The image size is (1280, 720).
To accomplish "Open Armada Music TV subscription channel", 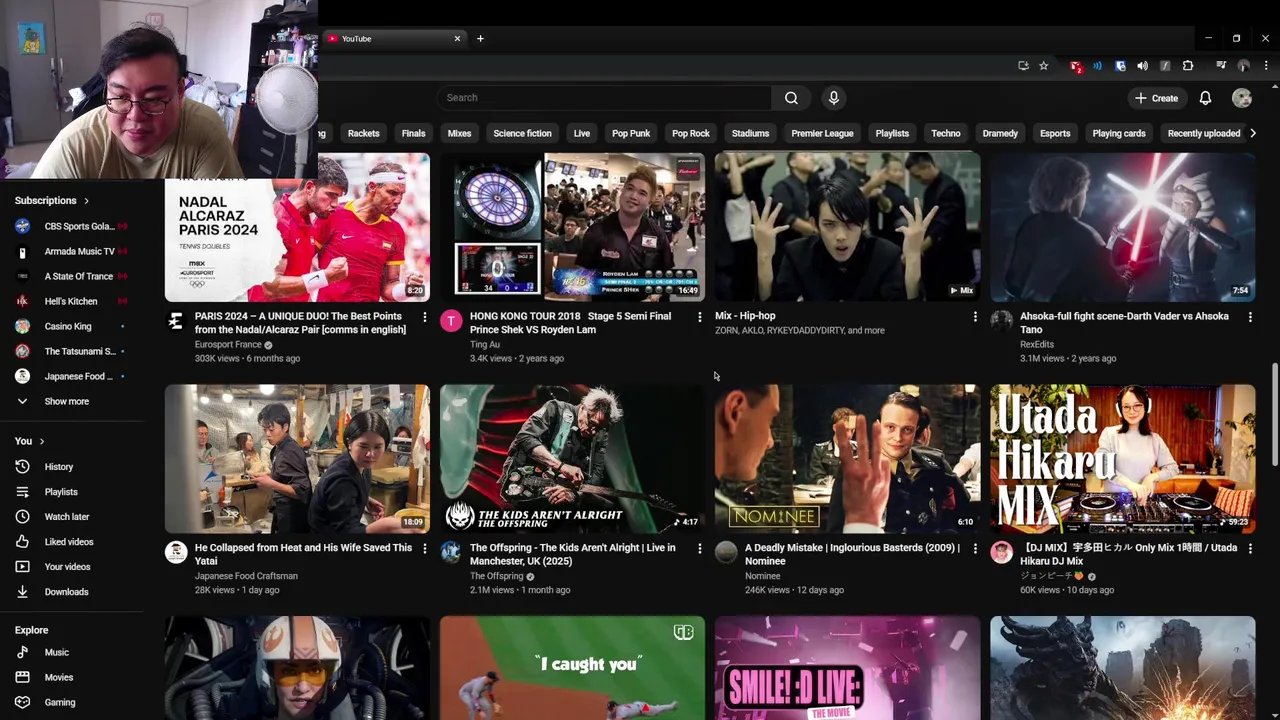I will click(x=72, y=251).
